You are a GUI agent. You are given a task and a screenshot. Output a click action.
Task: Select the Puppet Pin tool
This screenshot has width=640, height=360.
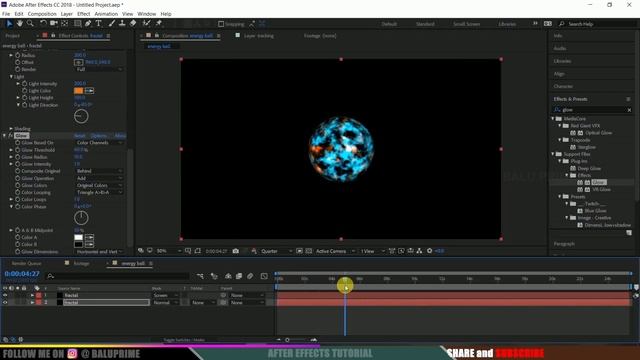pos(159,24)
